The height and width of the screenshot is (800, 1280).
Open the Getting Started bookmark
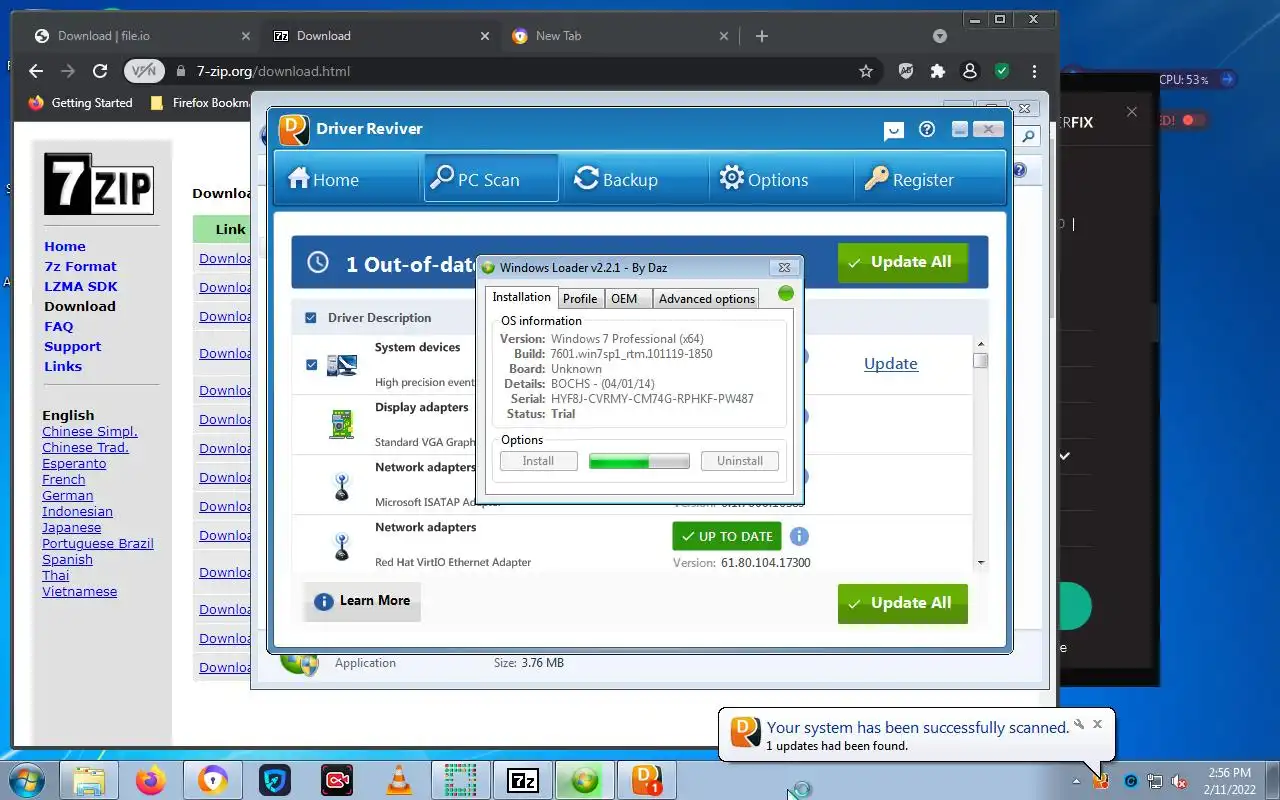point(80,102)
